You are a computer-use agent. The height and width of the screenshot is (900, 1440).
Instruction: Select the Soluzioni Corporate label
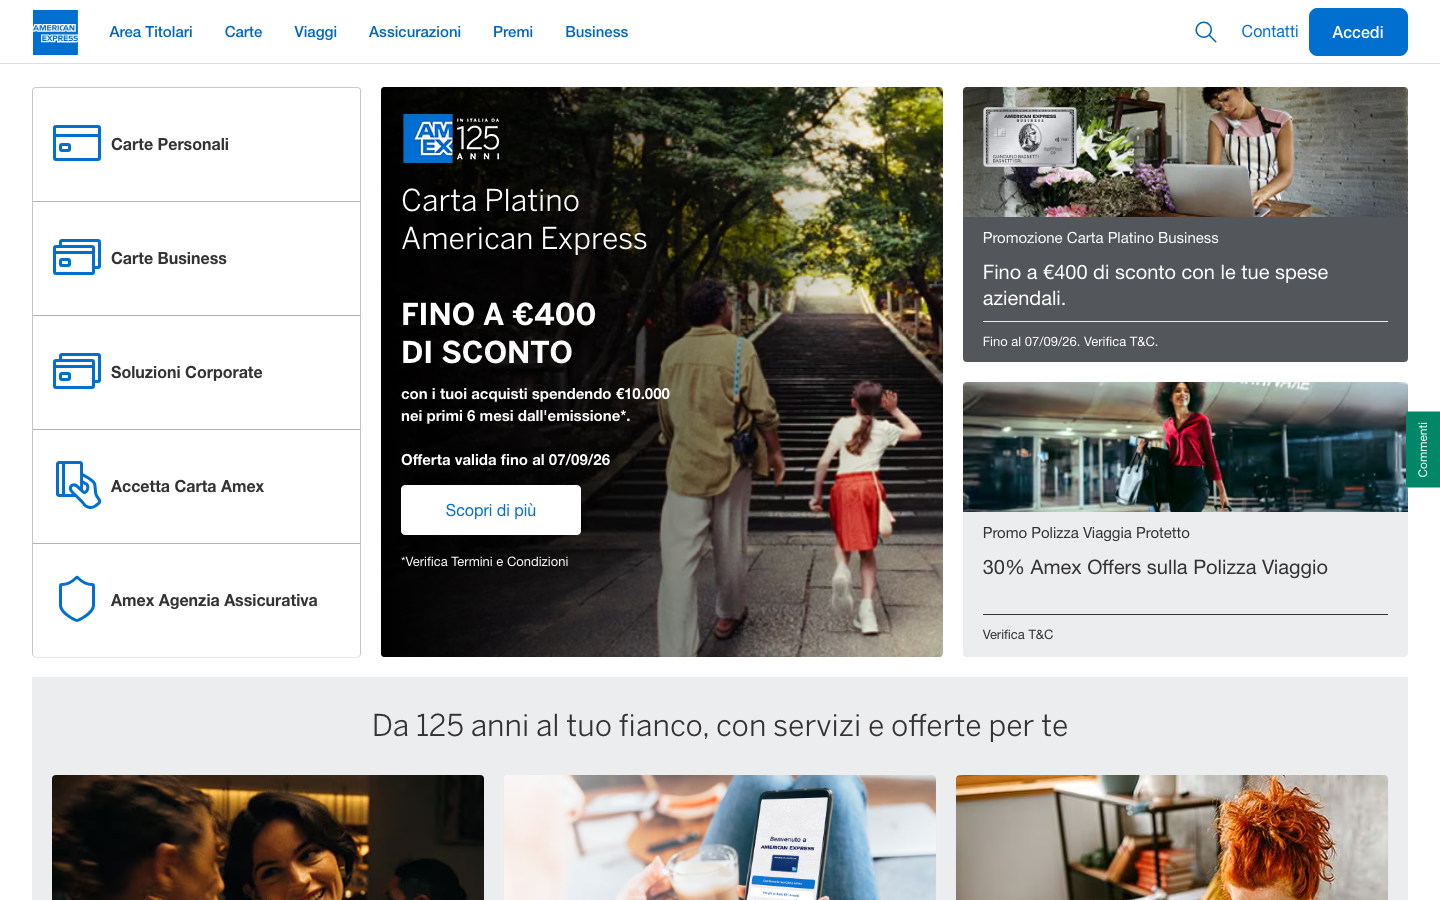tap(187, 372)
